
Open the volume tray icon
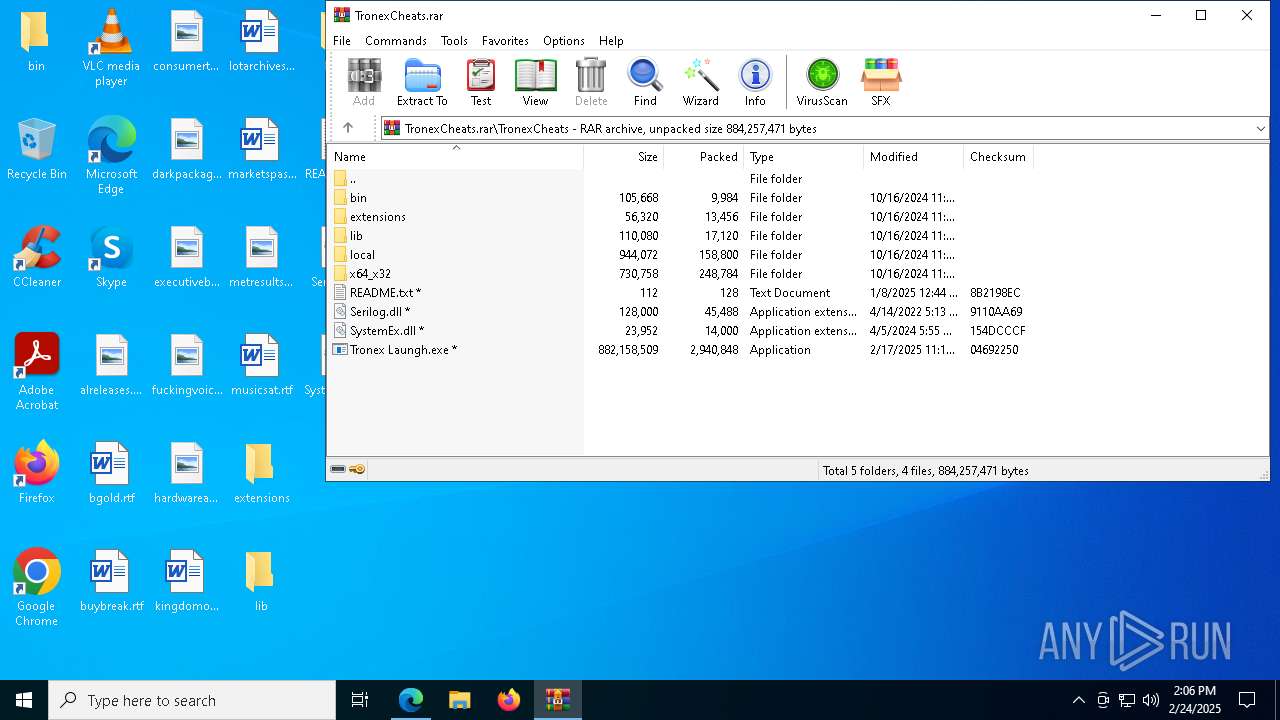[1151, 700]
